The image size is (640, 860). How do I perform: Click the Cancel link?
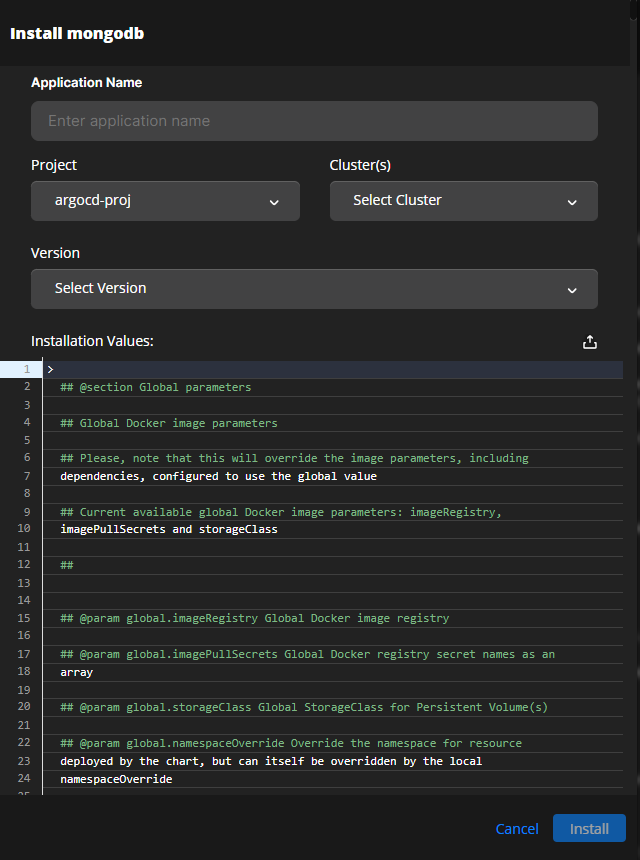[517, 828]
